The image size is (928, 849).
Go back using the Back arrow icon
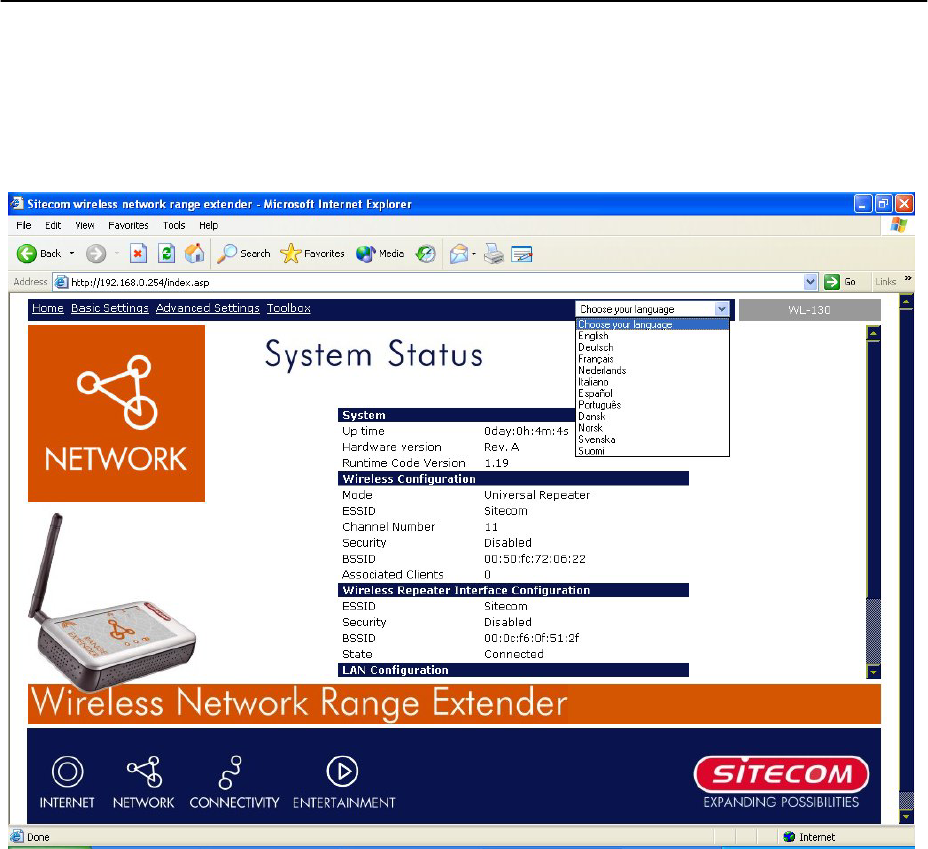26,254
